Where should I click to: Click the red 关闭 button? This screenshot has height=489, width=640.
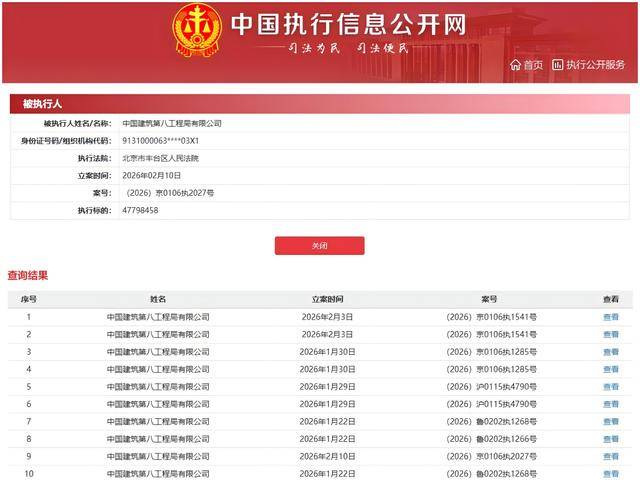coord(319,245)
